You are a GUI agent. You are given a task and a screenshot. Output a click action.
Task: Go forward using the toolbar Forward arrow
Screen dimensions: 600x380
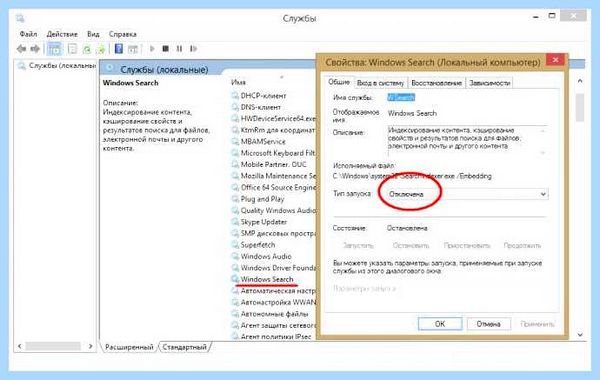click(x=35, y=49)
